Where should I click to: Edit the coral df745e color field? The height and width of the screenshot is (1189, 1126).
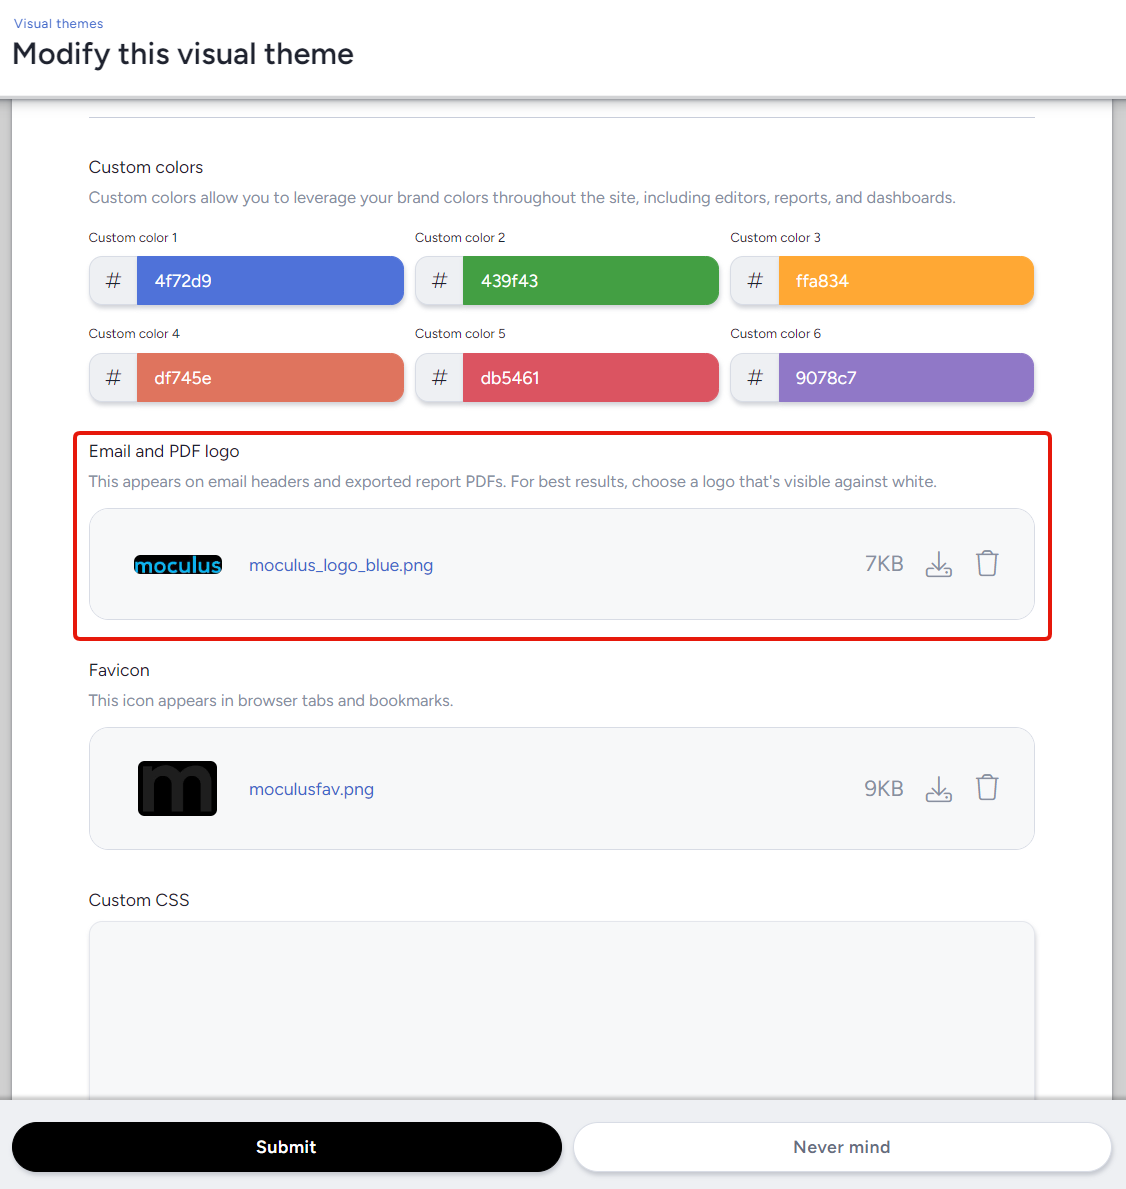pyautogui.click(x=270, y=378)
